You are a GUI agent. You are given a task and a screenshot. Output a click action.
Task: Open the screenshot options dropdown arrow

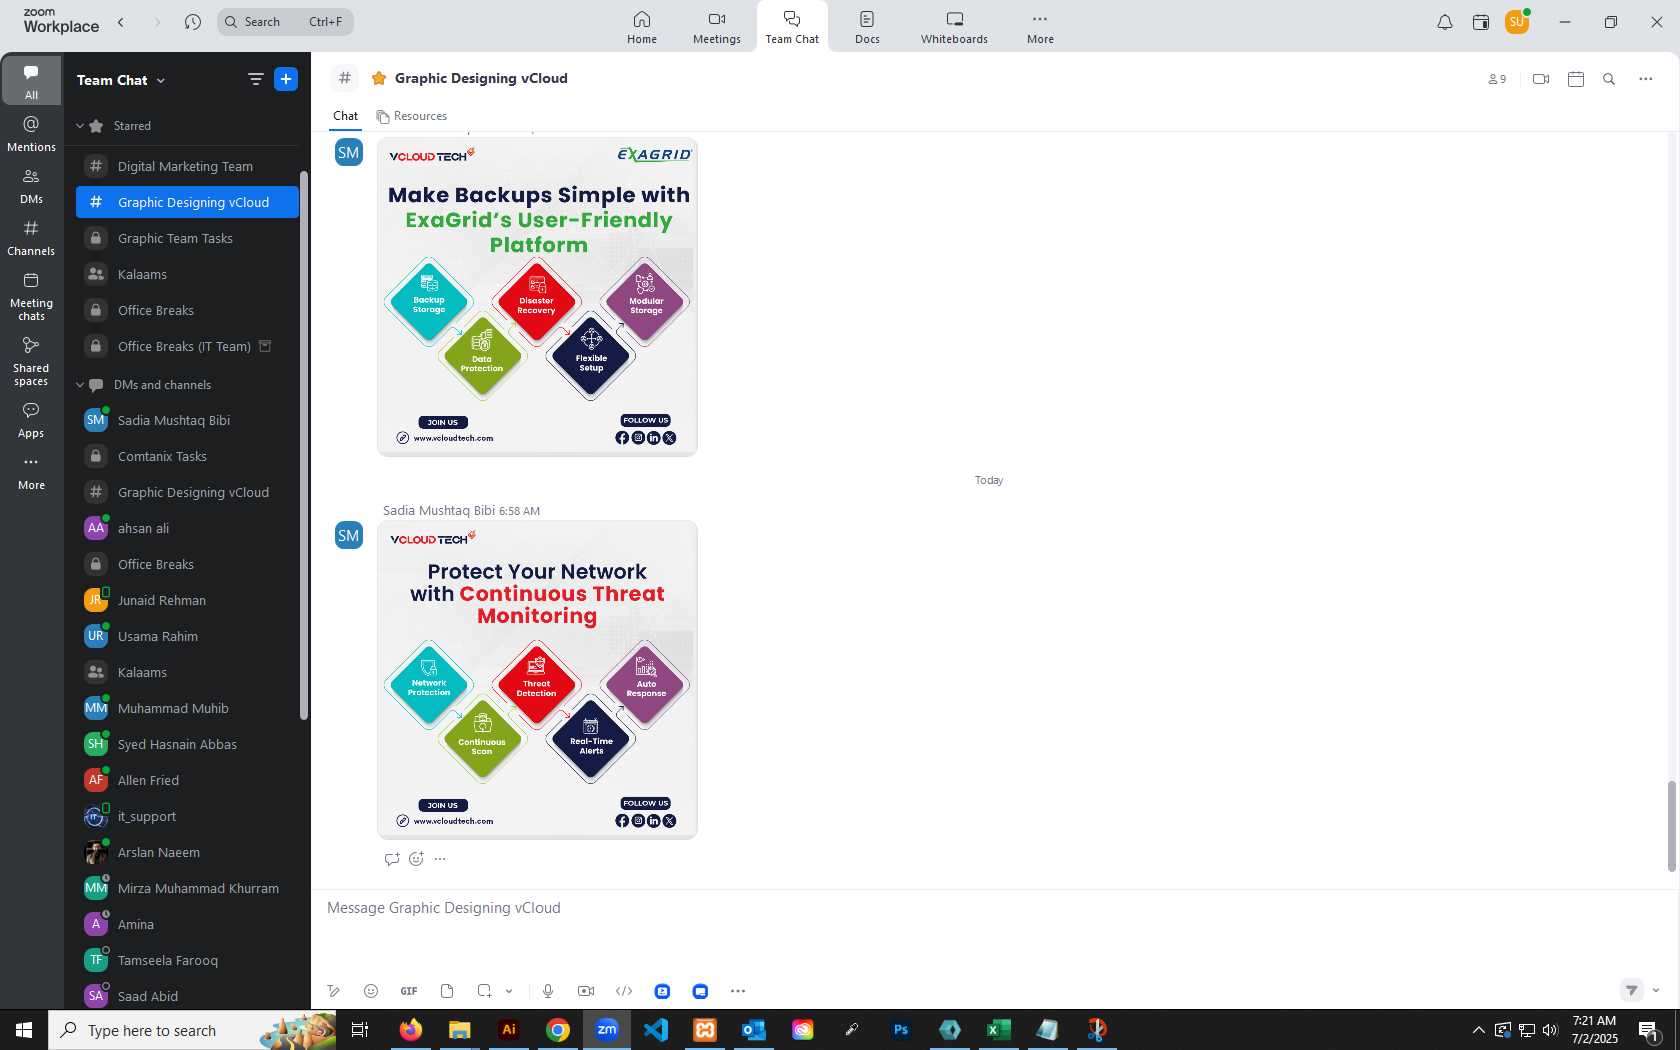(509, 991)
